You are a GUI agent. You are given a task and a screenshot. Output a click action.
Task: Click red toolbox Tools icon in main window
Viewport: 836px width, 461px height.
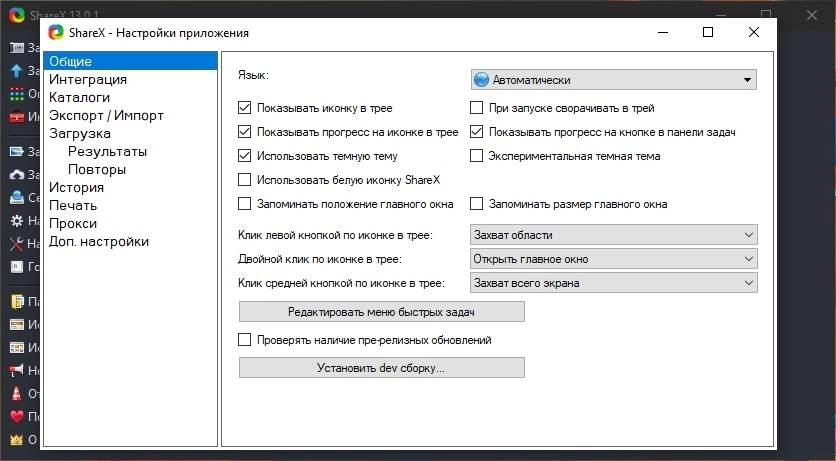pyautogui.click(x=17, y=116)
